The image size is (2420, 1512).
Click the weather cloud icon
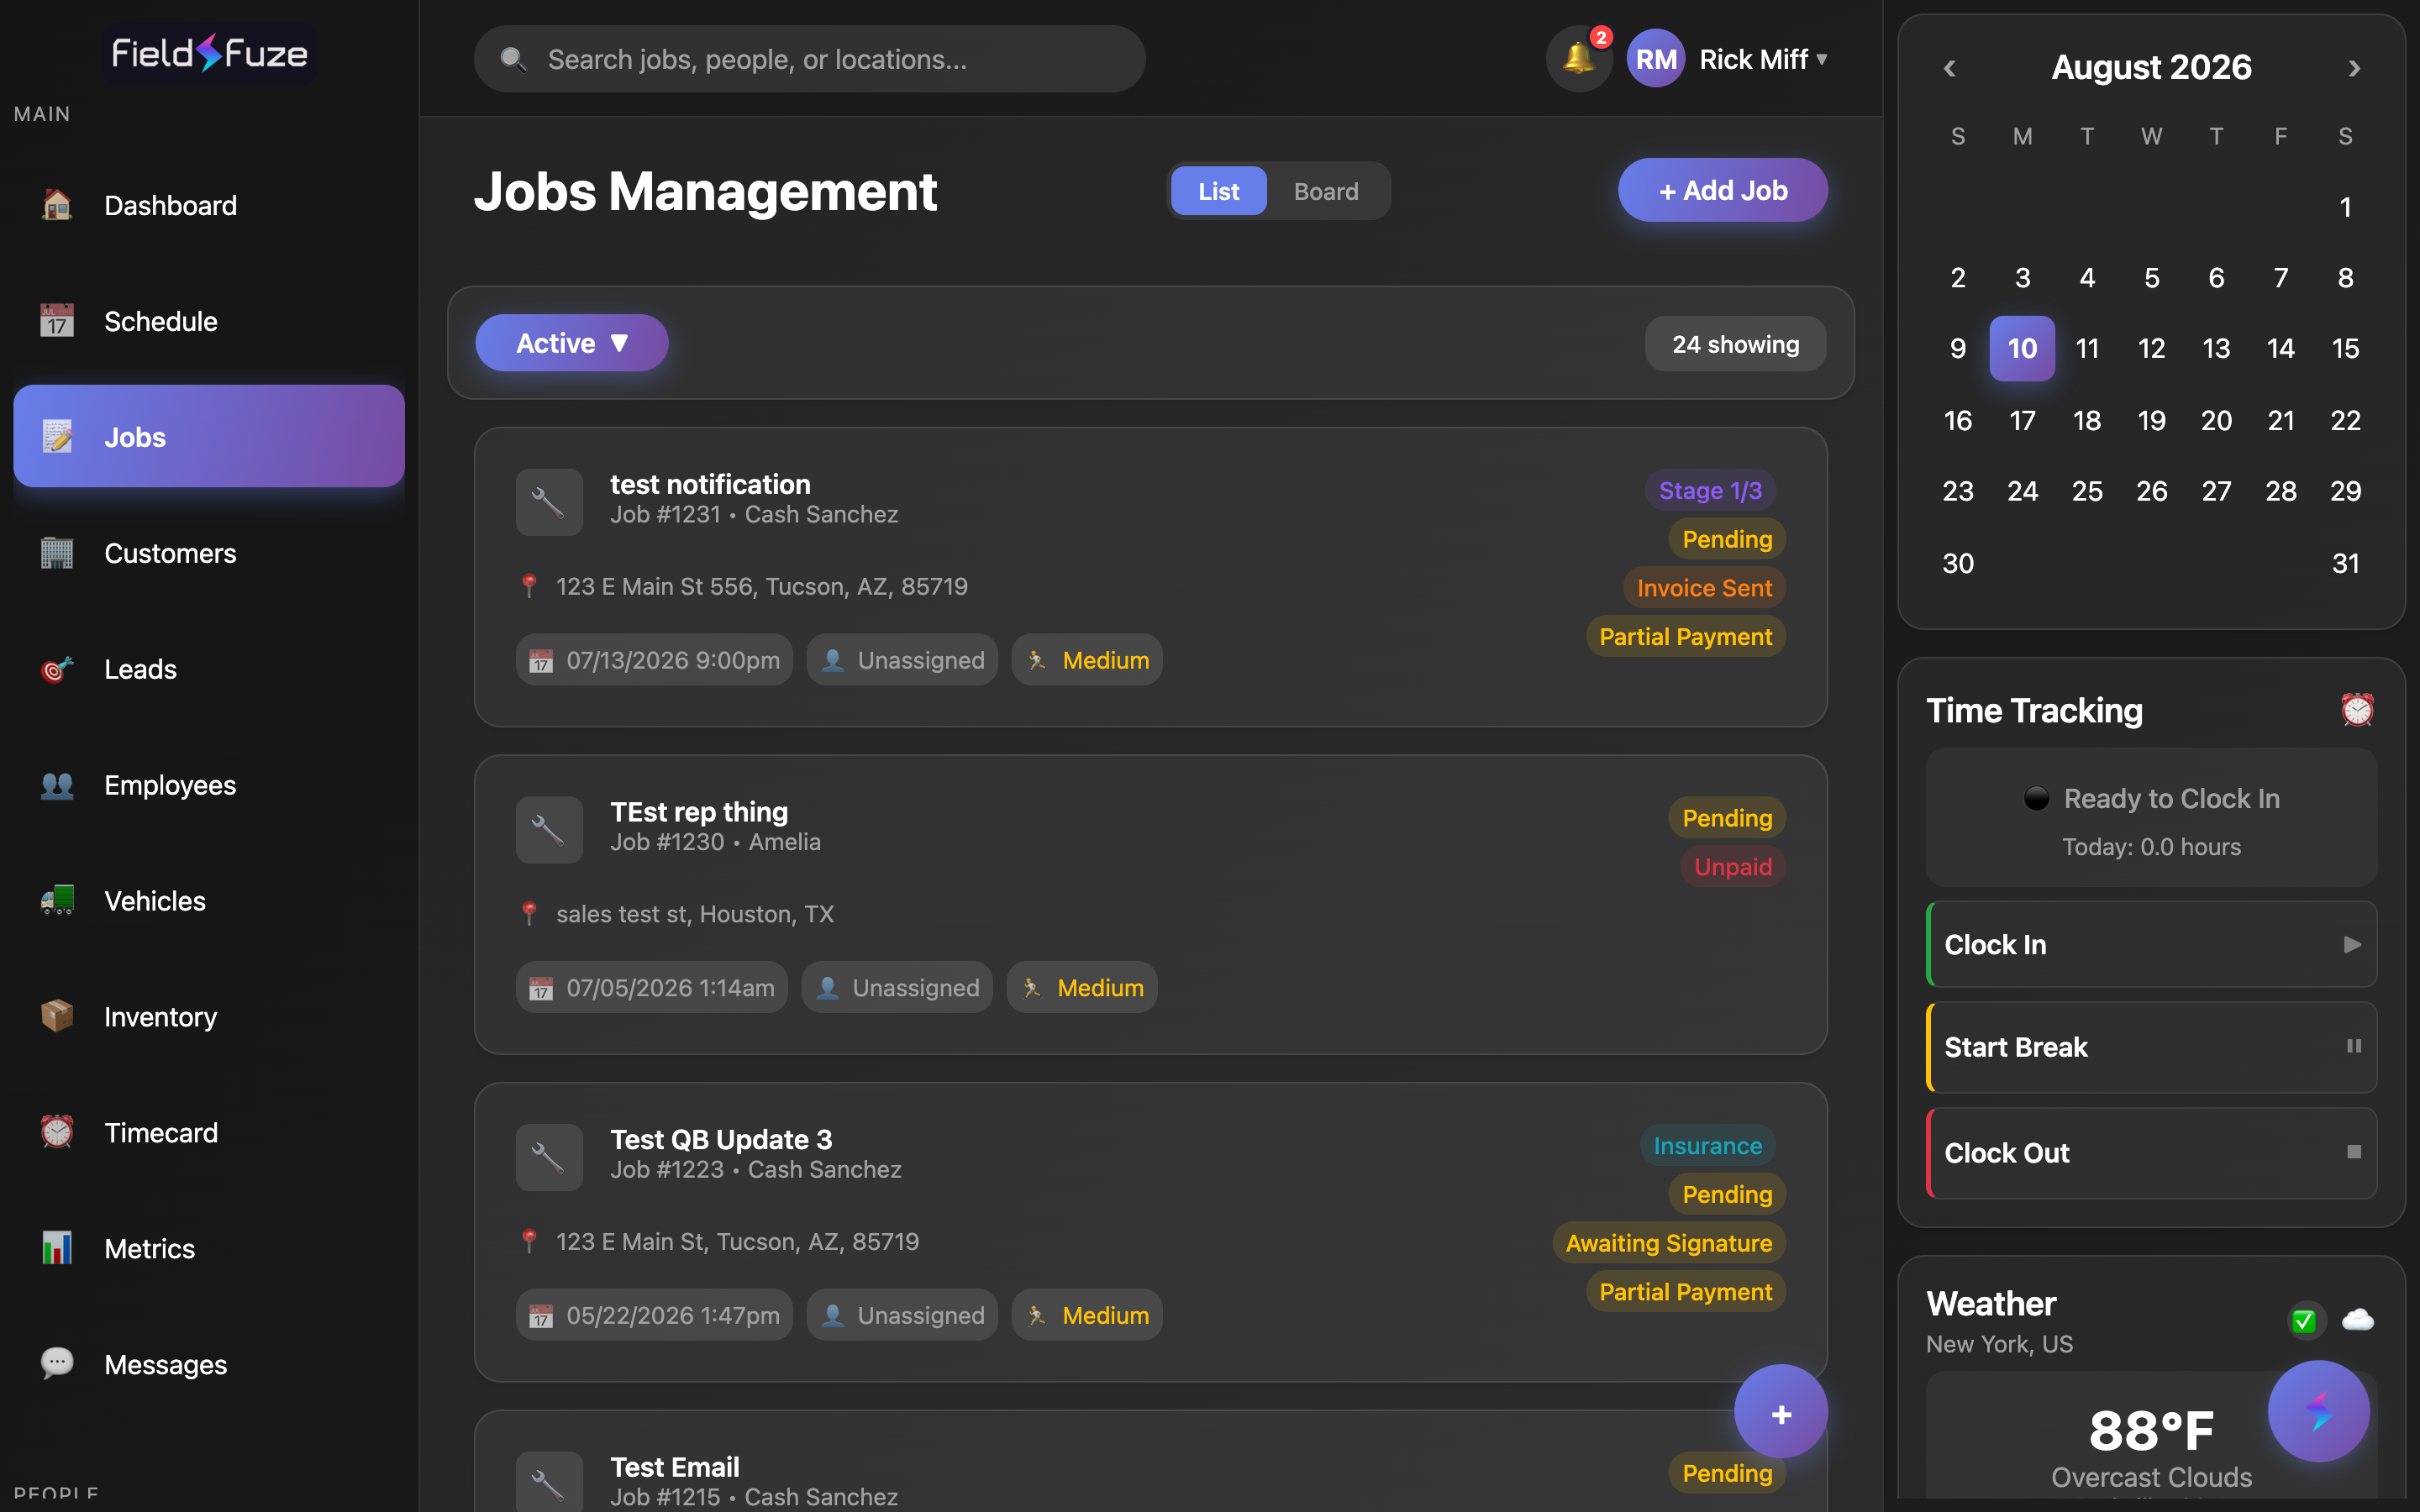coord(2357,1320)
